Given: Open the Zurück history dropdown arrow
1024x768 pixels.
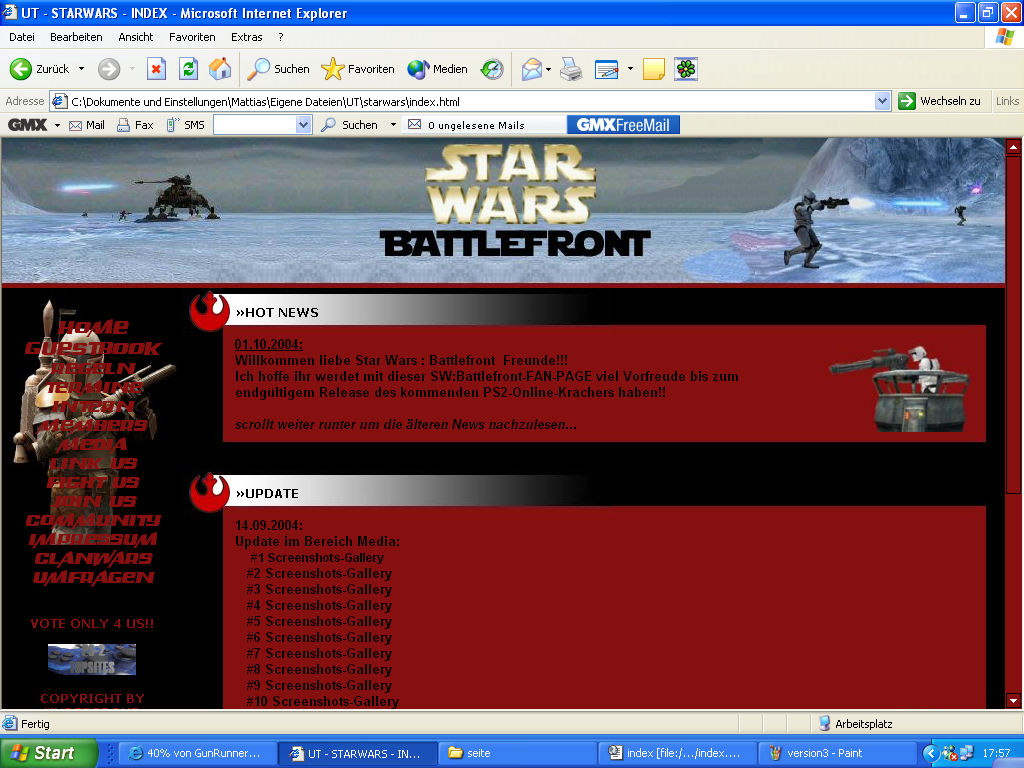Looking at the screenshot, I should [82, 69].
